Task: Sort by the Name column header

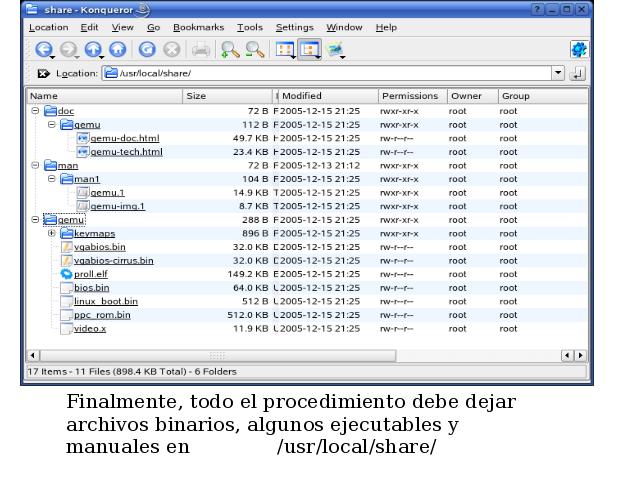Action: [x=104, y=96]
